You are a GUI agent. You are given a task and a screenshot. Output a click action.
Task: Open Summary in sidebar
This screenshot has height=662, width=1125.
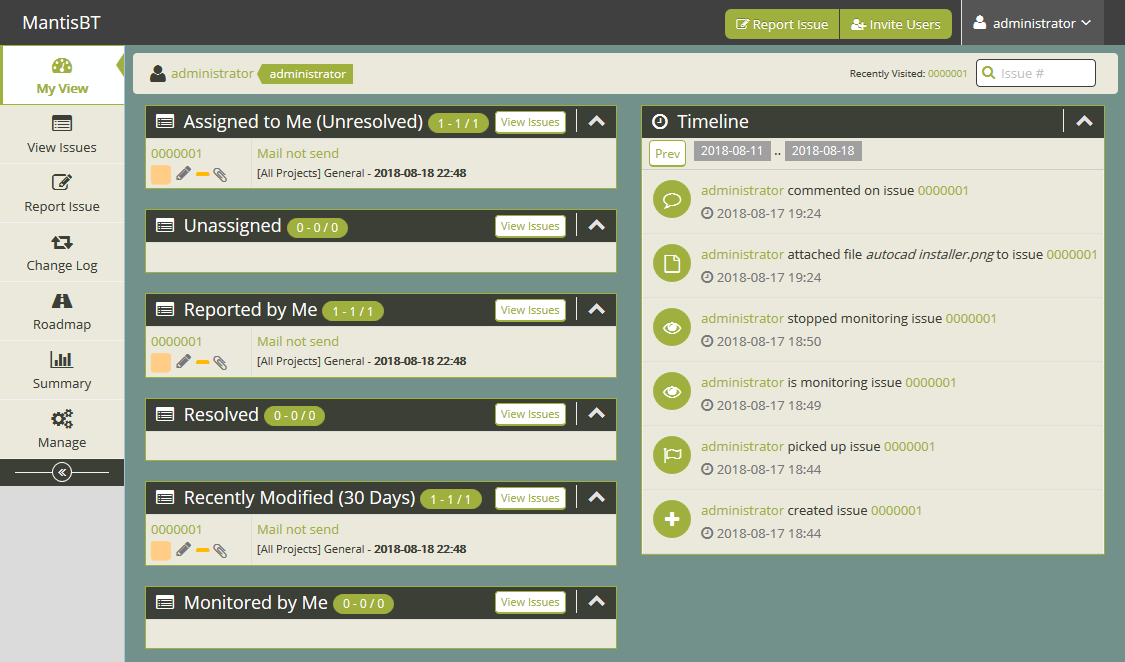point(62,371)
